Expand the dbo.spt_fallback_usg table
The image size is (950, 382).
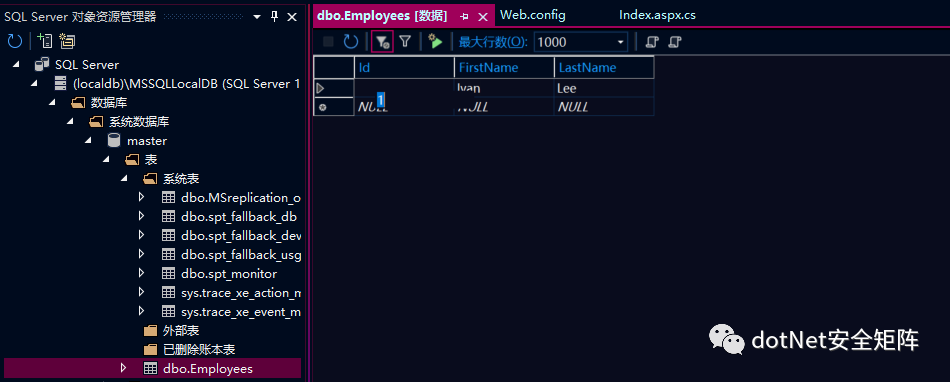[x=142, y=254]
